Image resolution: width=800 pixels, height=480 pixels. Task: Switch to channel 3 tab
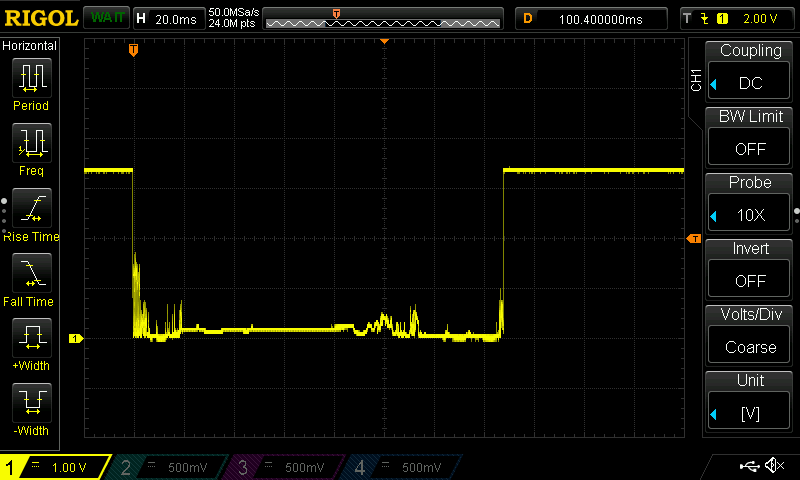coord(286,467)
